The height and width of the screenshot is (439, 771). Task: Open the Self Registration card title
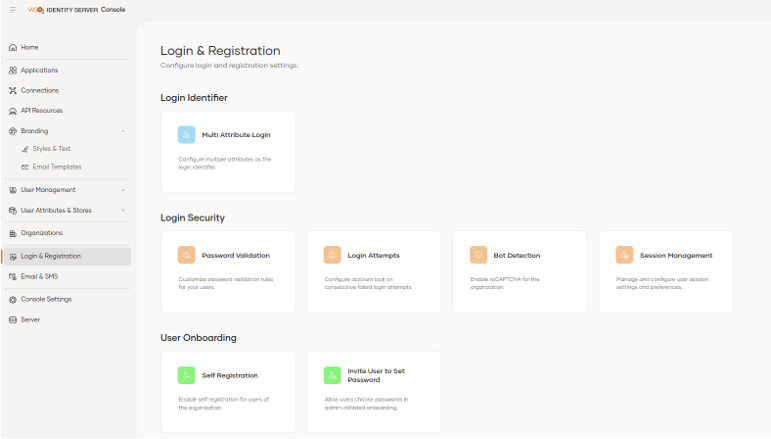click(230, 376)
